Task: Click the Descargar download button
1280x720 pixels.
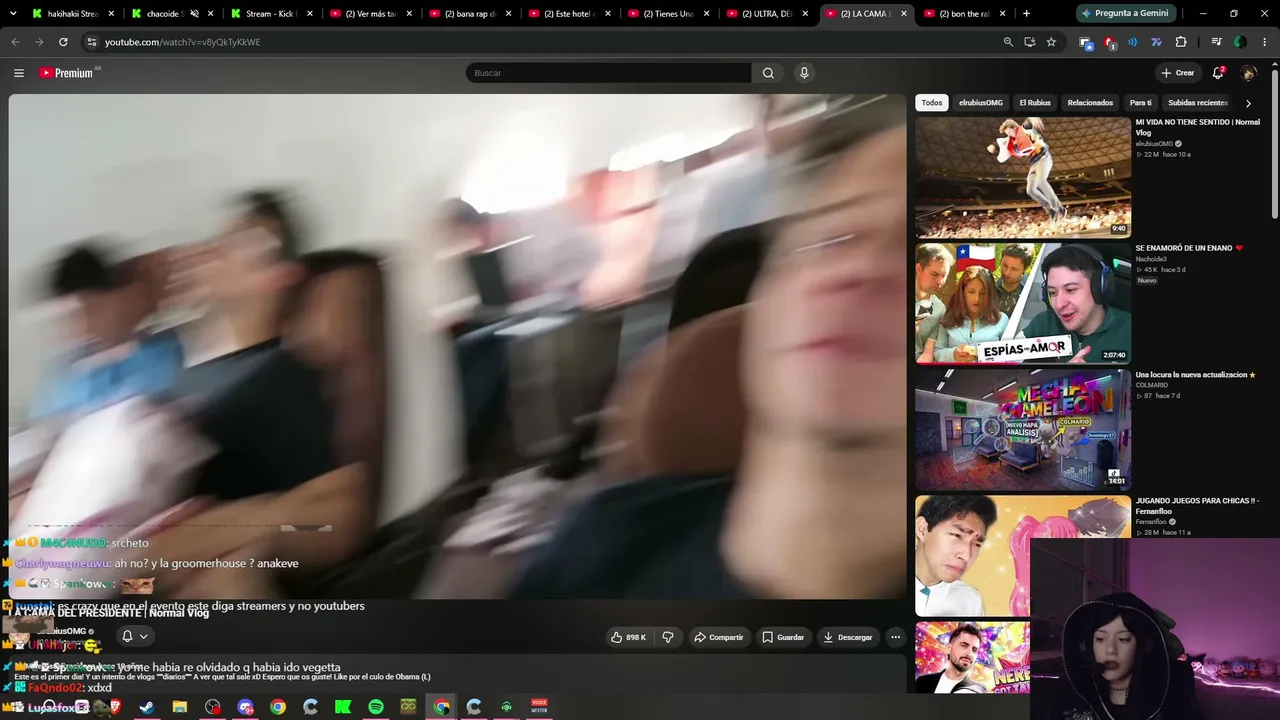Action: point(848,637)
